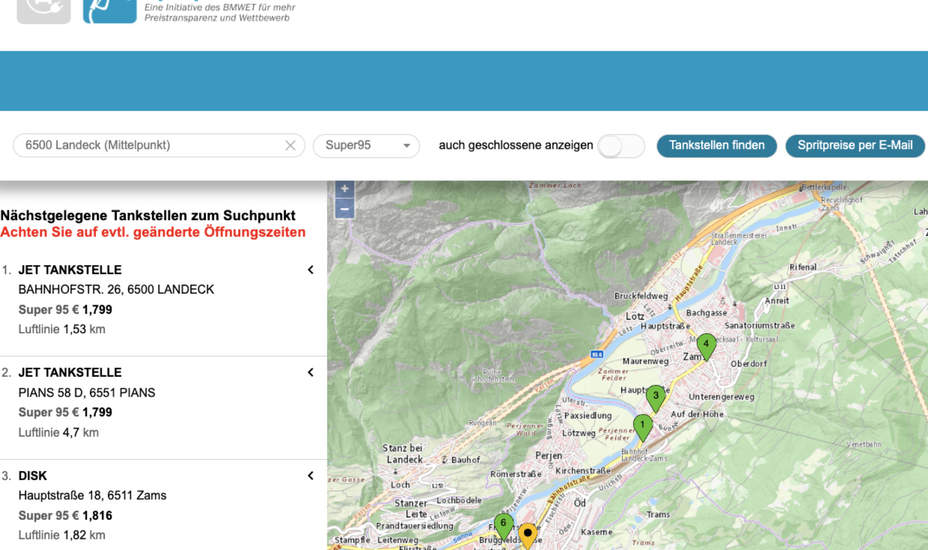Click the grey car logo icon

pyautogui.click(x=44, y=11)
